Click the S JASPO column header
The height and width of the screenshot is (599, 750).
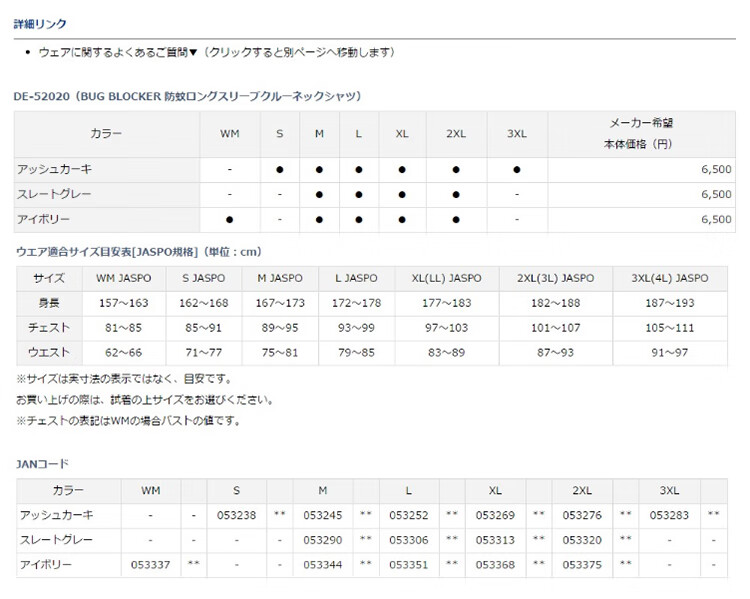(204, 278)
